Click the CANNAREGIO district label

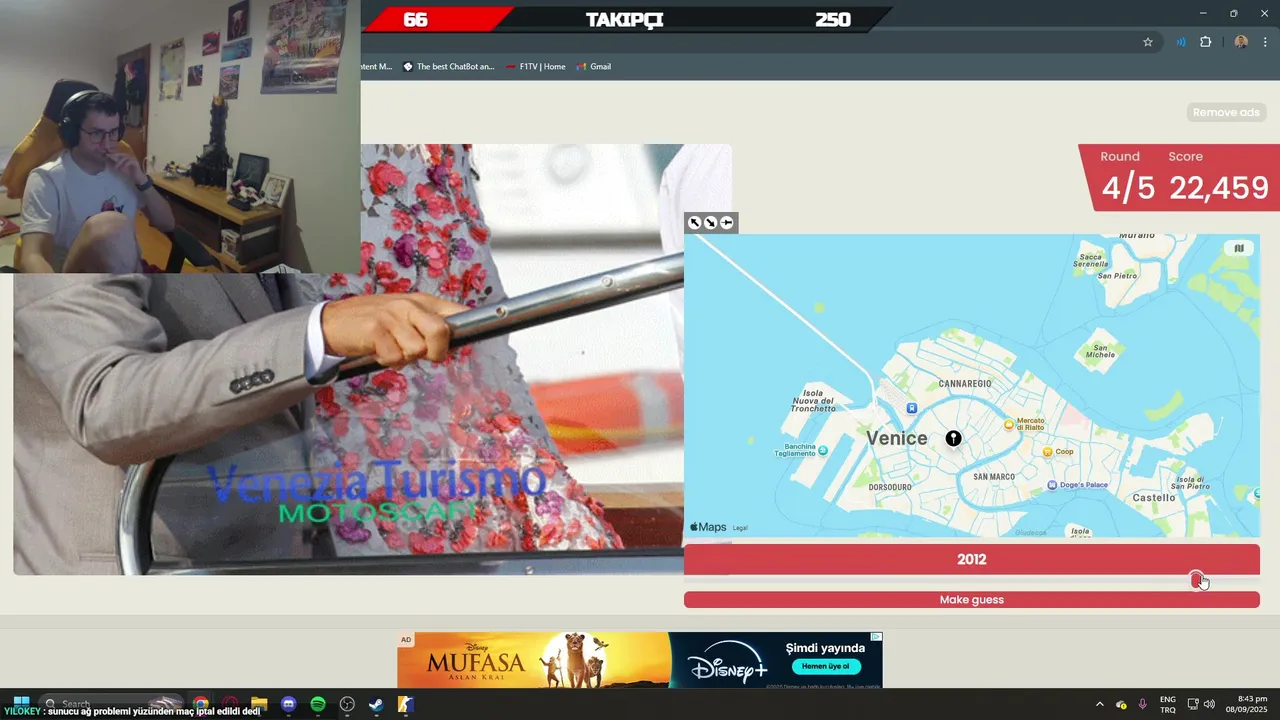pyautogui.click(x=965, y=384)
